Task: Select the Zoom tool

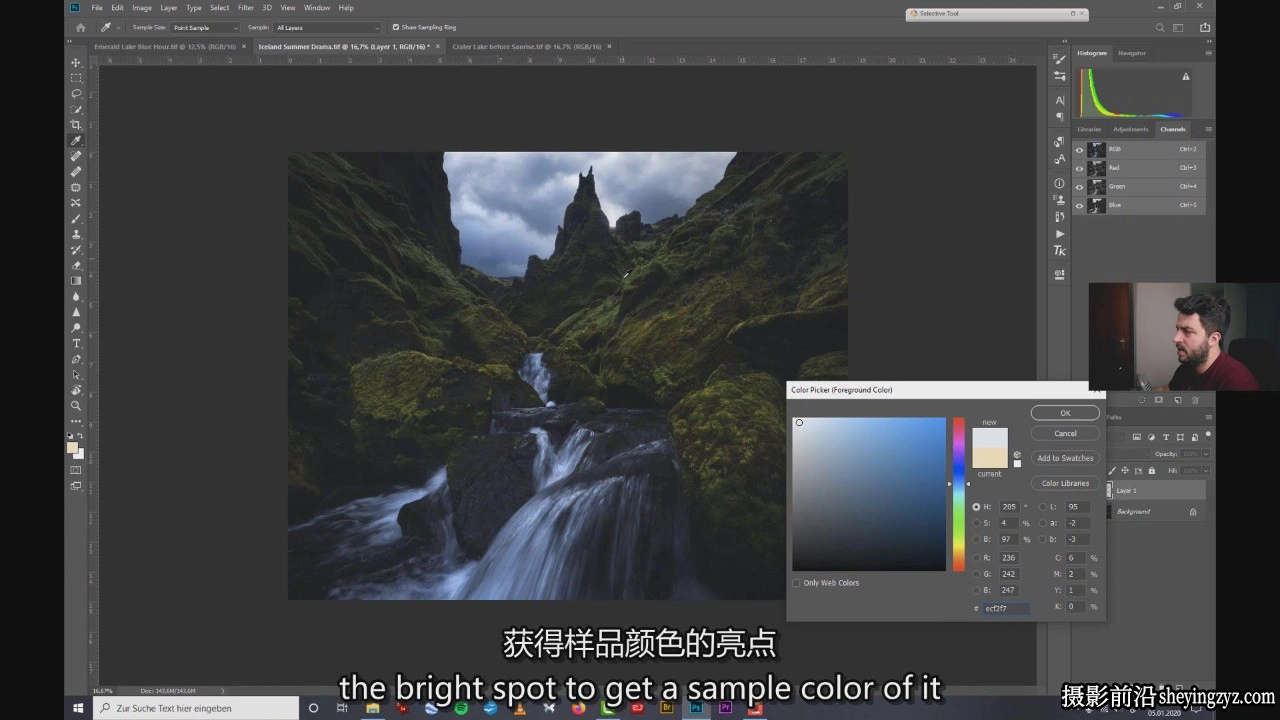Action: click(76, 405)
